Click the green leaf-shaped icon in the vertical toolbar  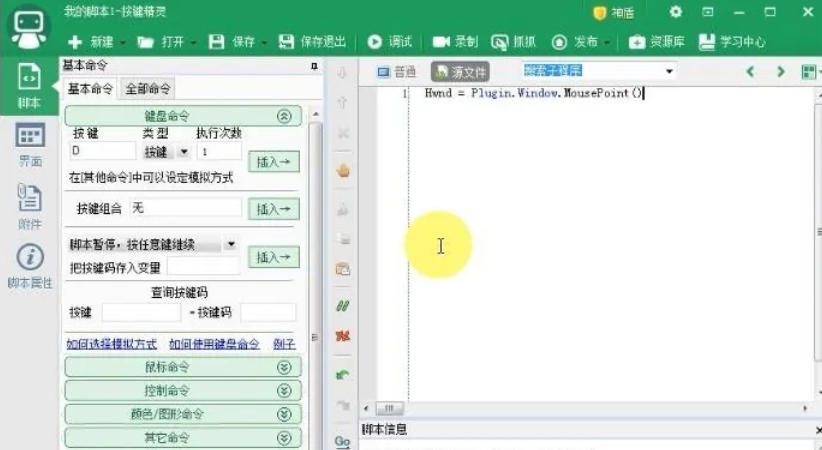[342, 305]
